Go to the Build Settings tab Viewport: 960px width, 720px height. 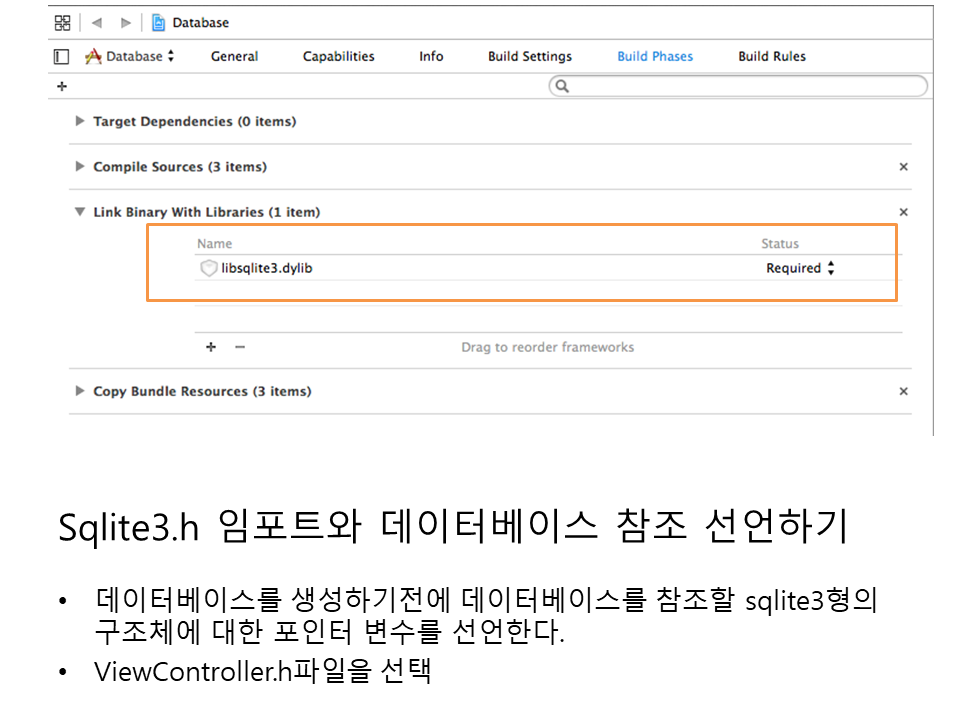coord(530,57)
